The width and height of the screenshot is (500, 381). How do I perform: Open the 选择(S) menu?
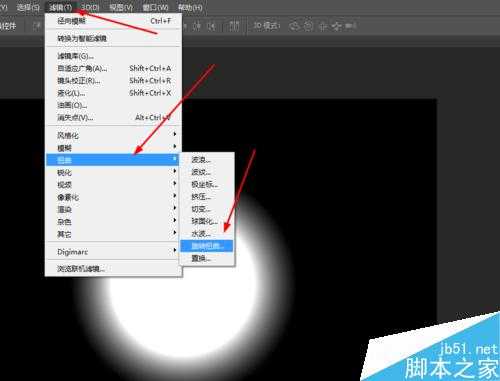(28, 7)
